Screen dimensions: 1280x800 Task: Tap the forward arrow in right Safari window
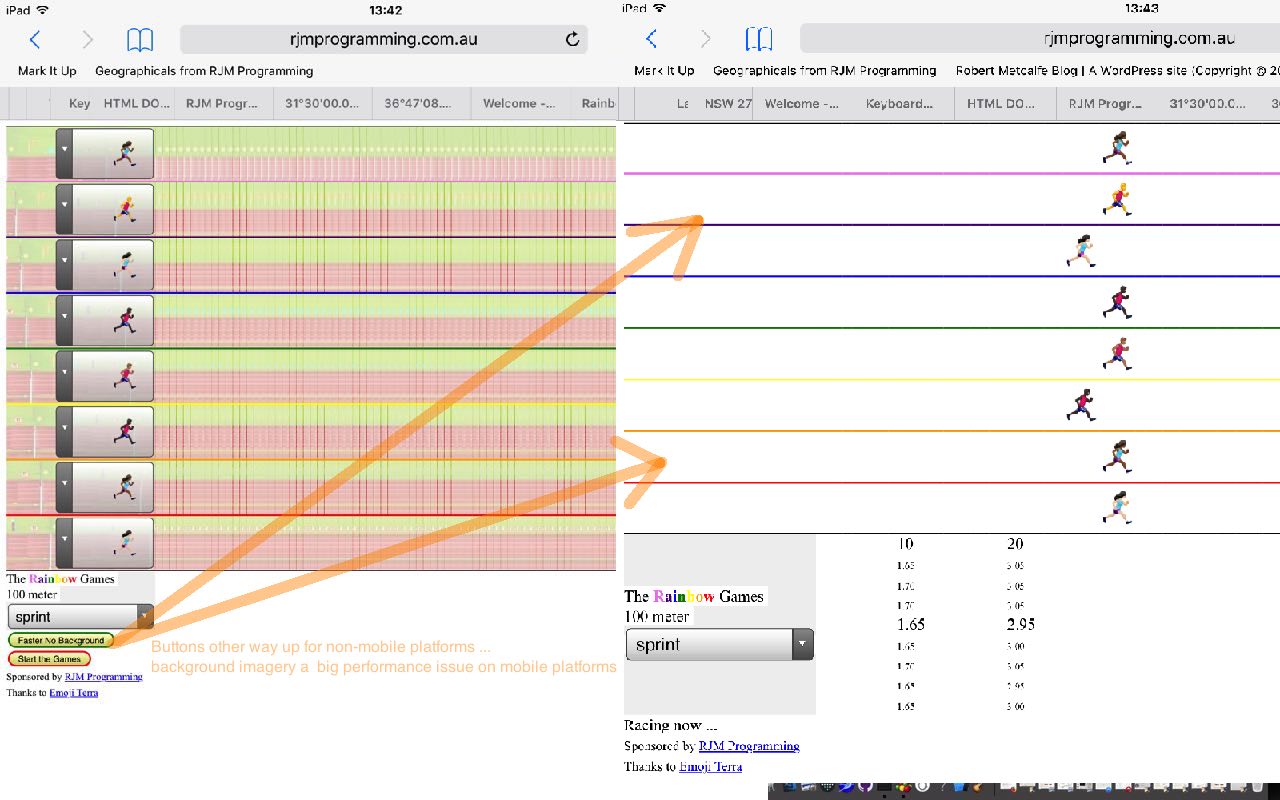coord(705,39)
